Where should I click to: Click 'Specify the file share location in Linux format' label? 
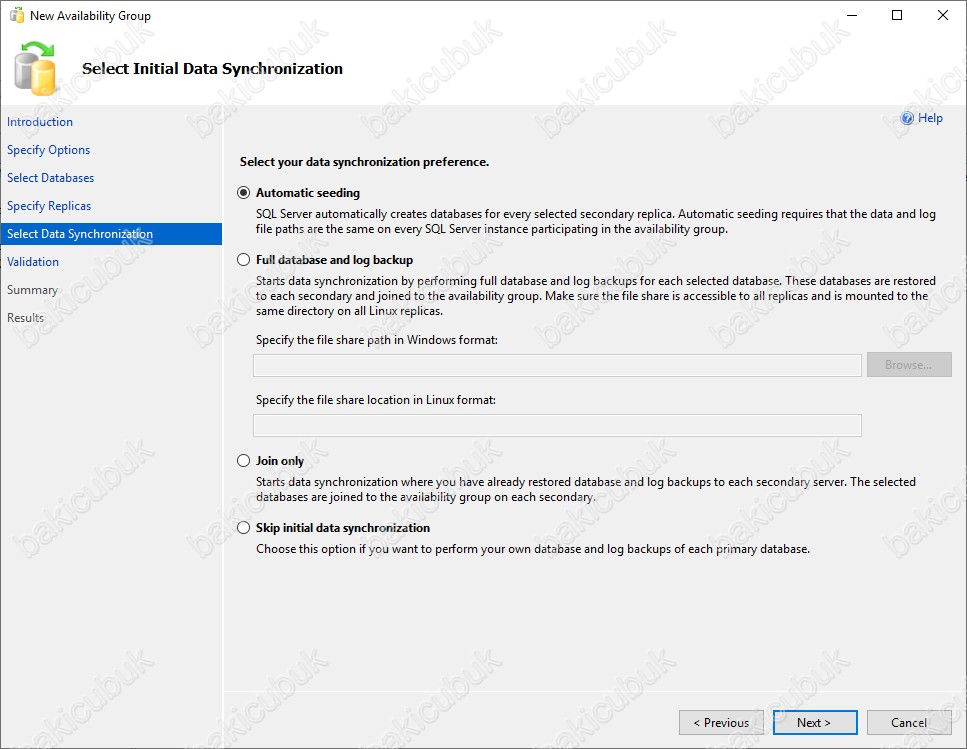pos(376,400)
